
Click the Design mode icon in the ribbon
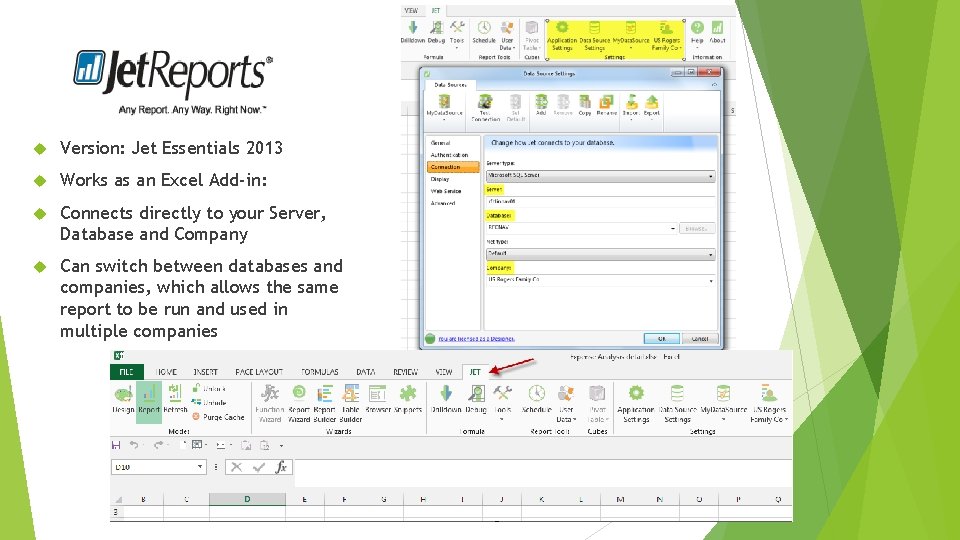point(123,399)
